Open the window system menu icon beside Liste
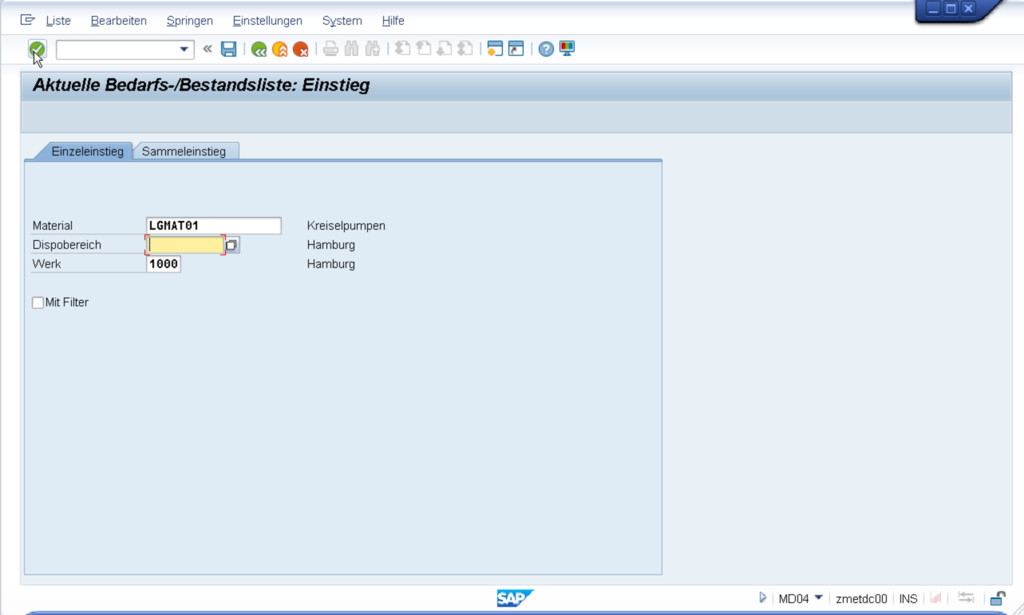 [x=27, y=20]
